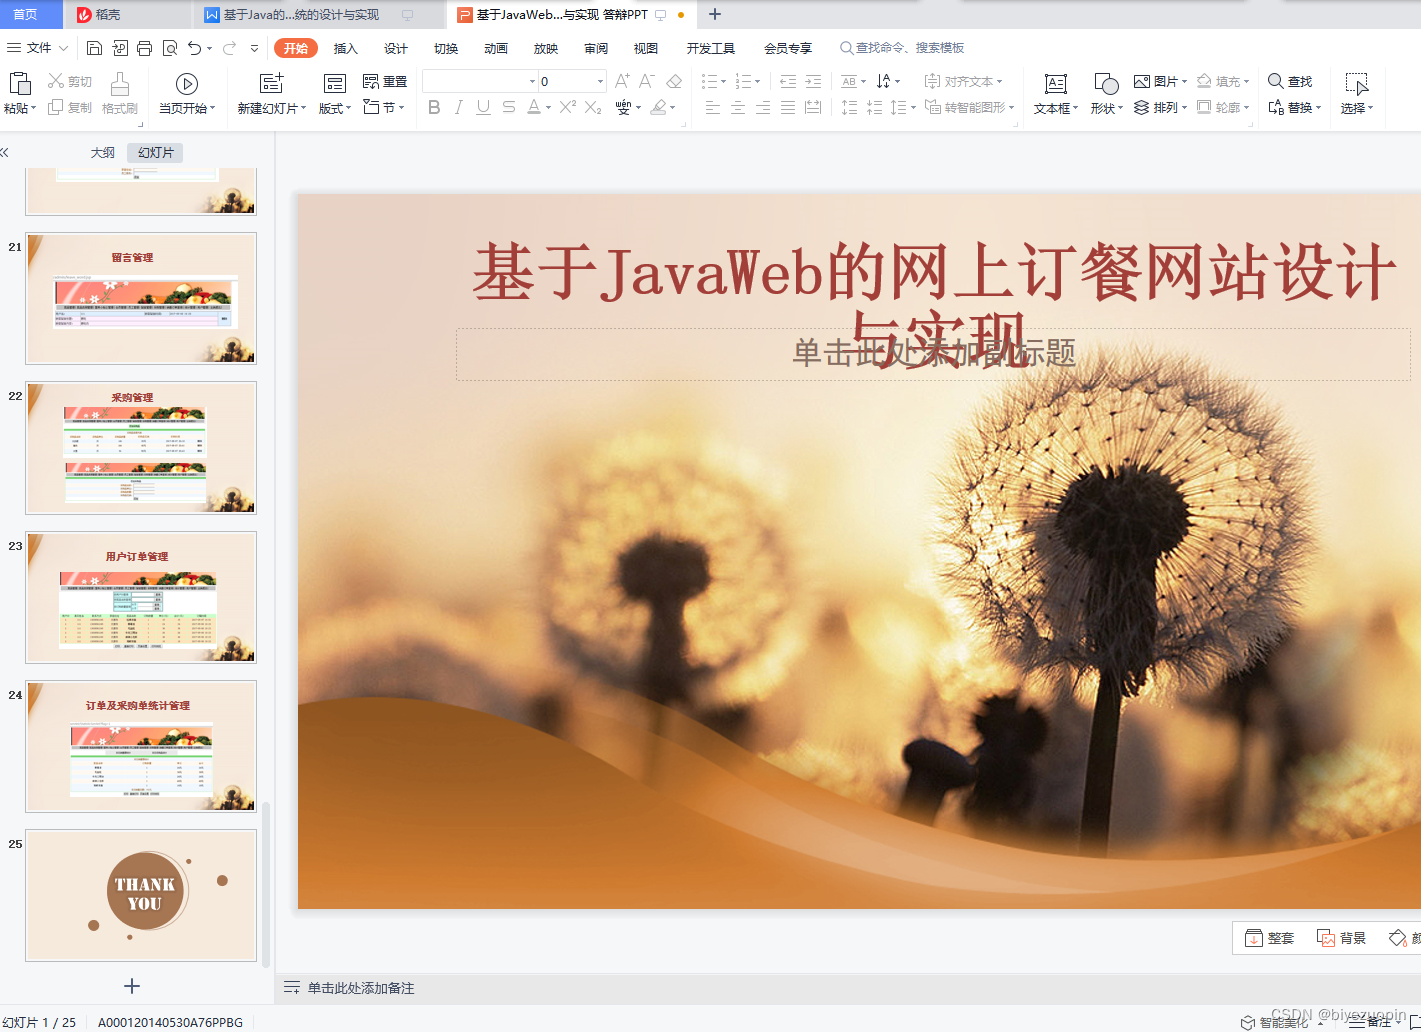Expand the Replace (替换) dropdown
The height and width of the screenshot is (1032, 1421).
[1318, 108]
